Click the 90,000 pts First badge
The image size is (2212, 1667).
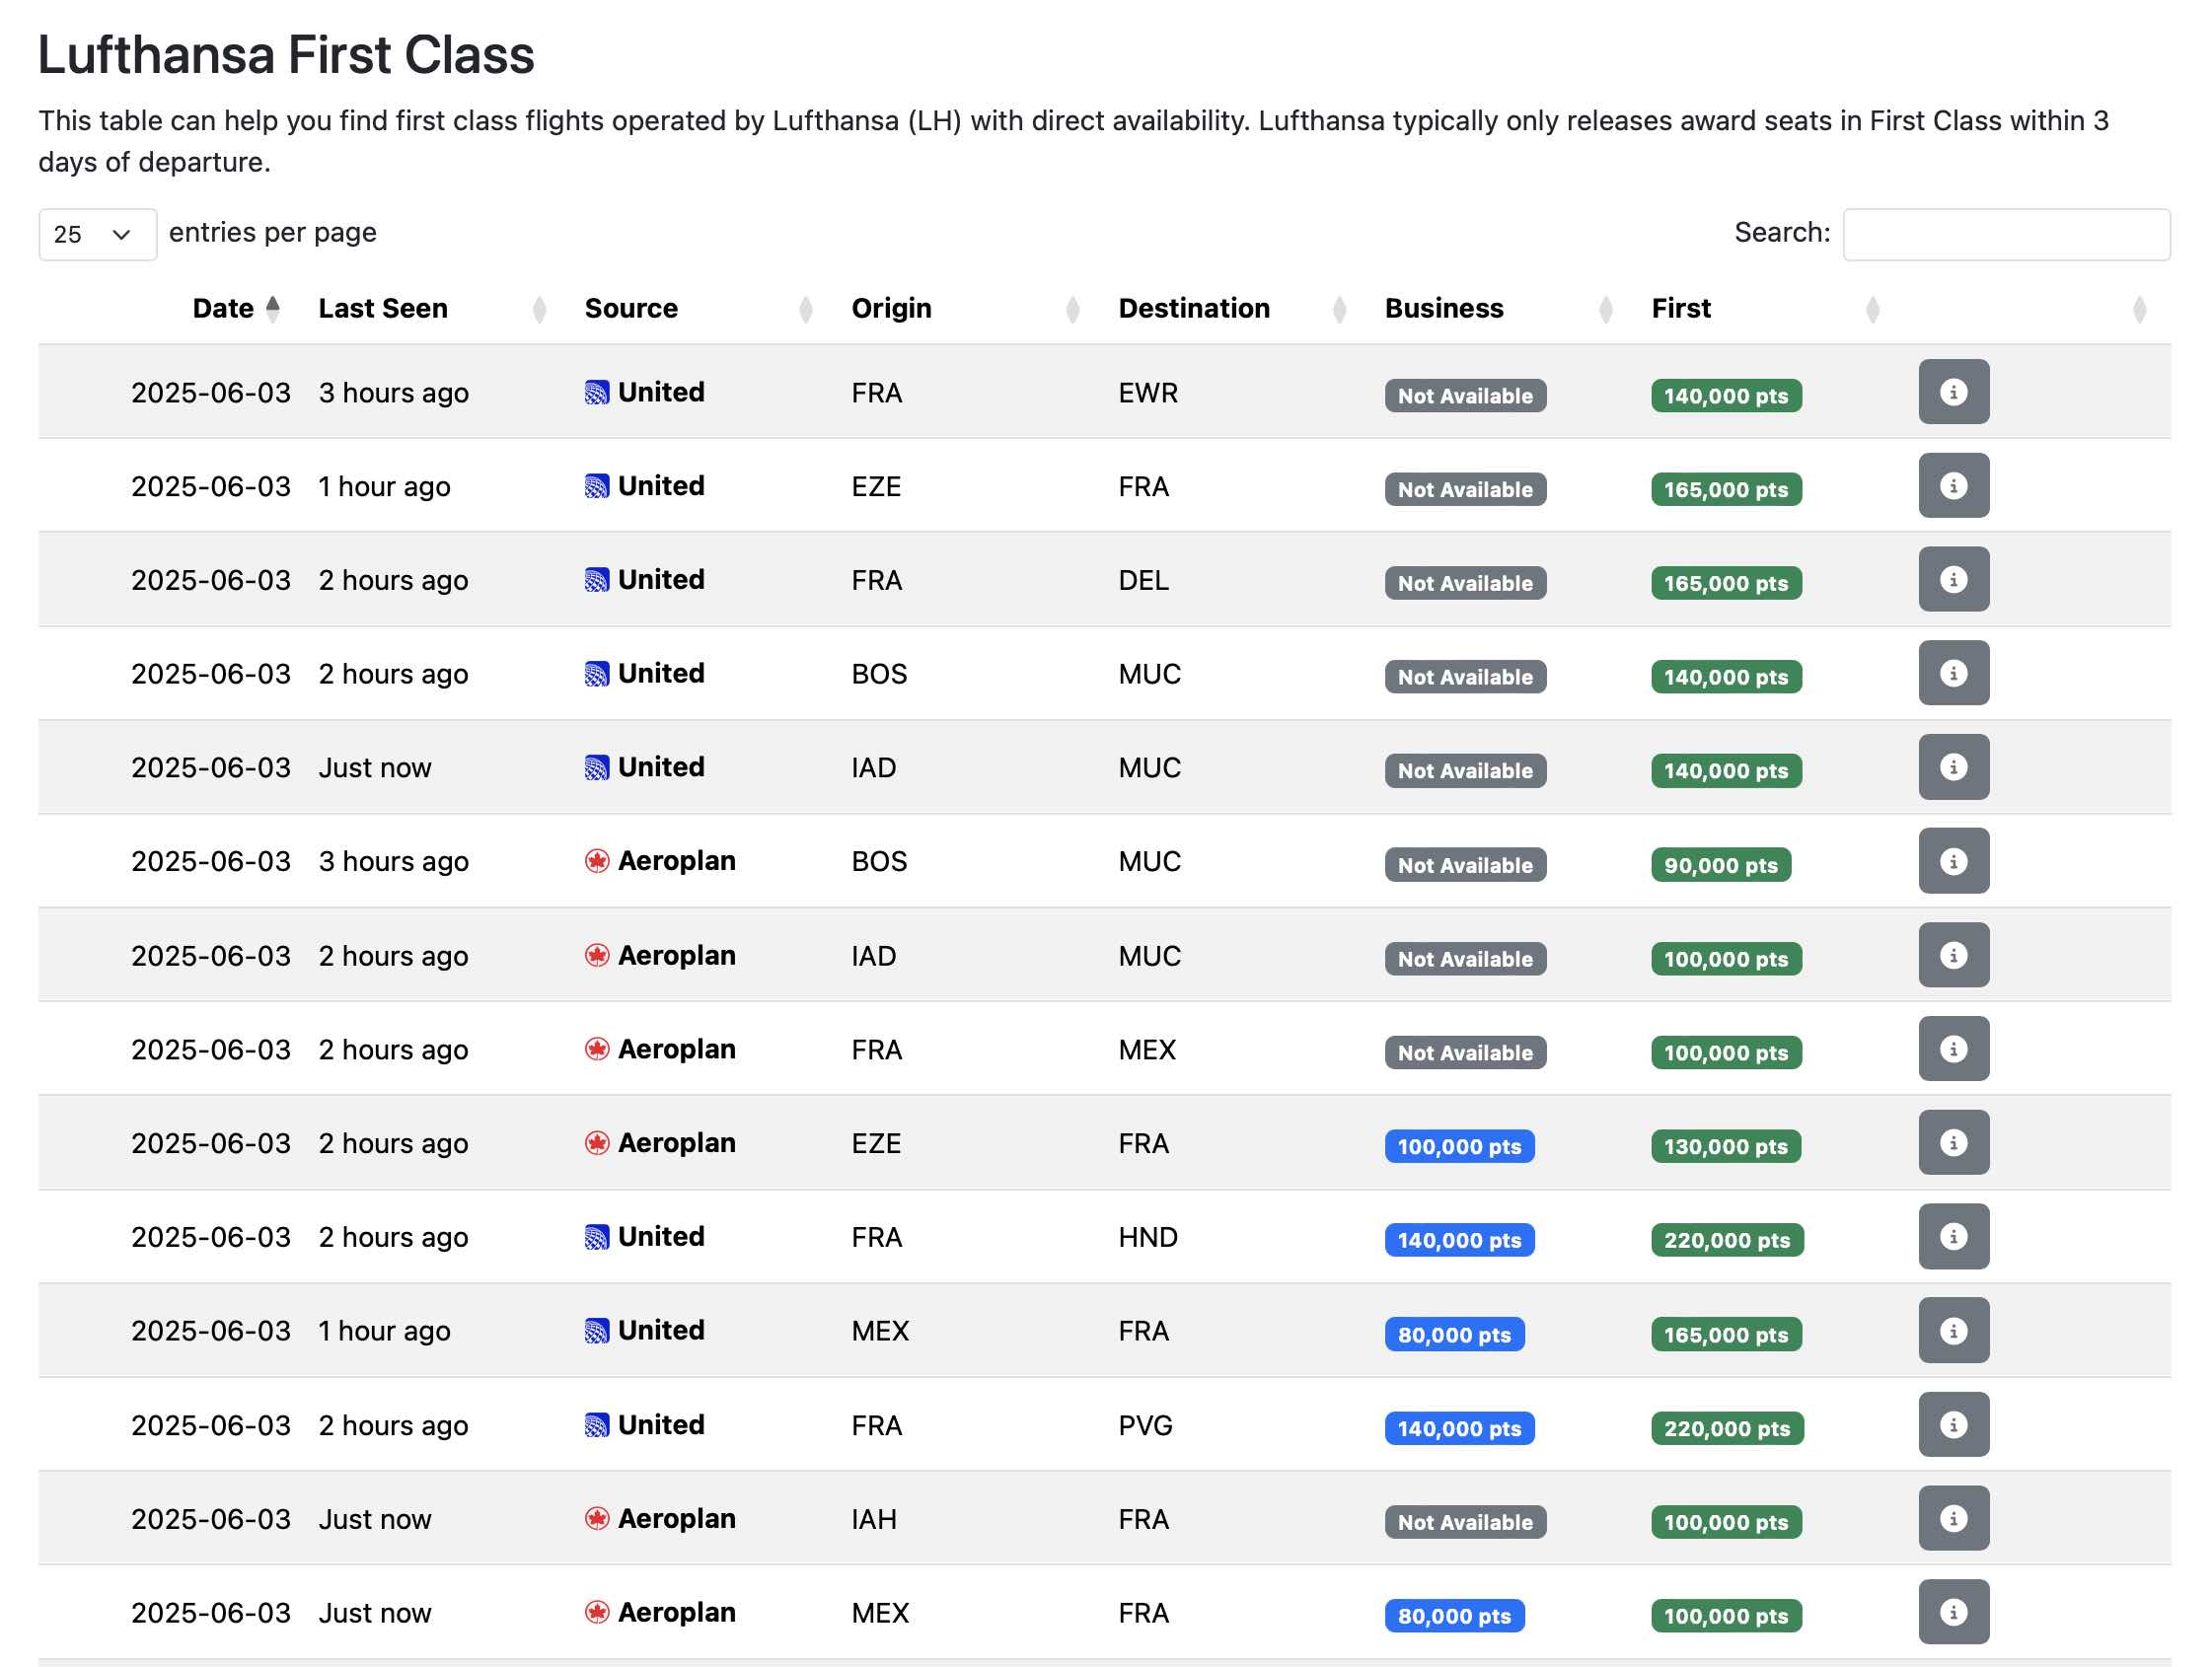[1720, 866]
